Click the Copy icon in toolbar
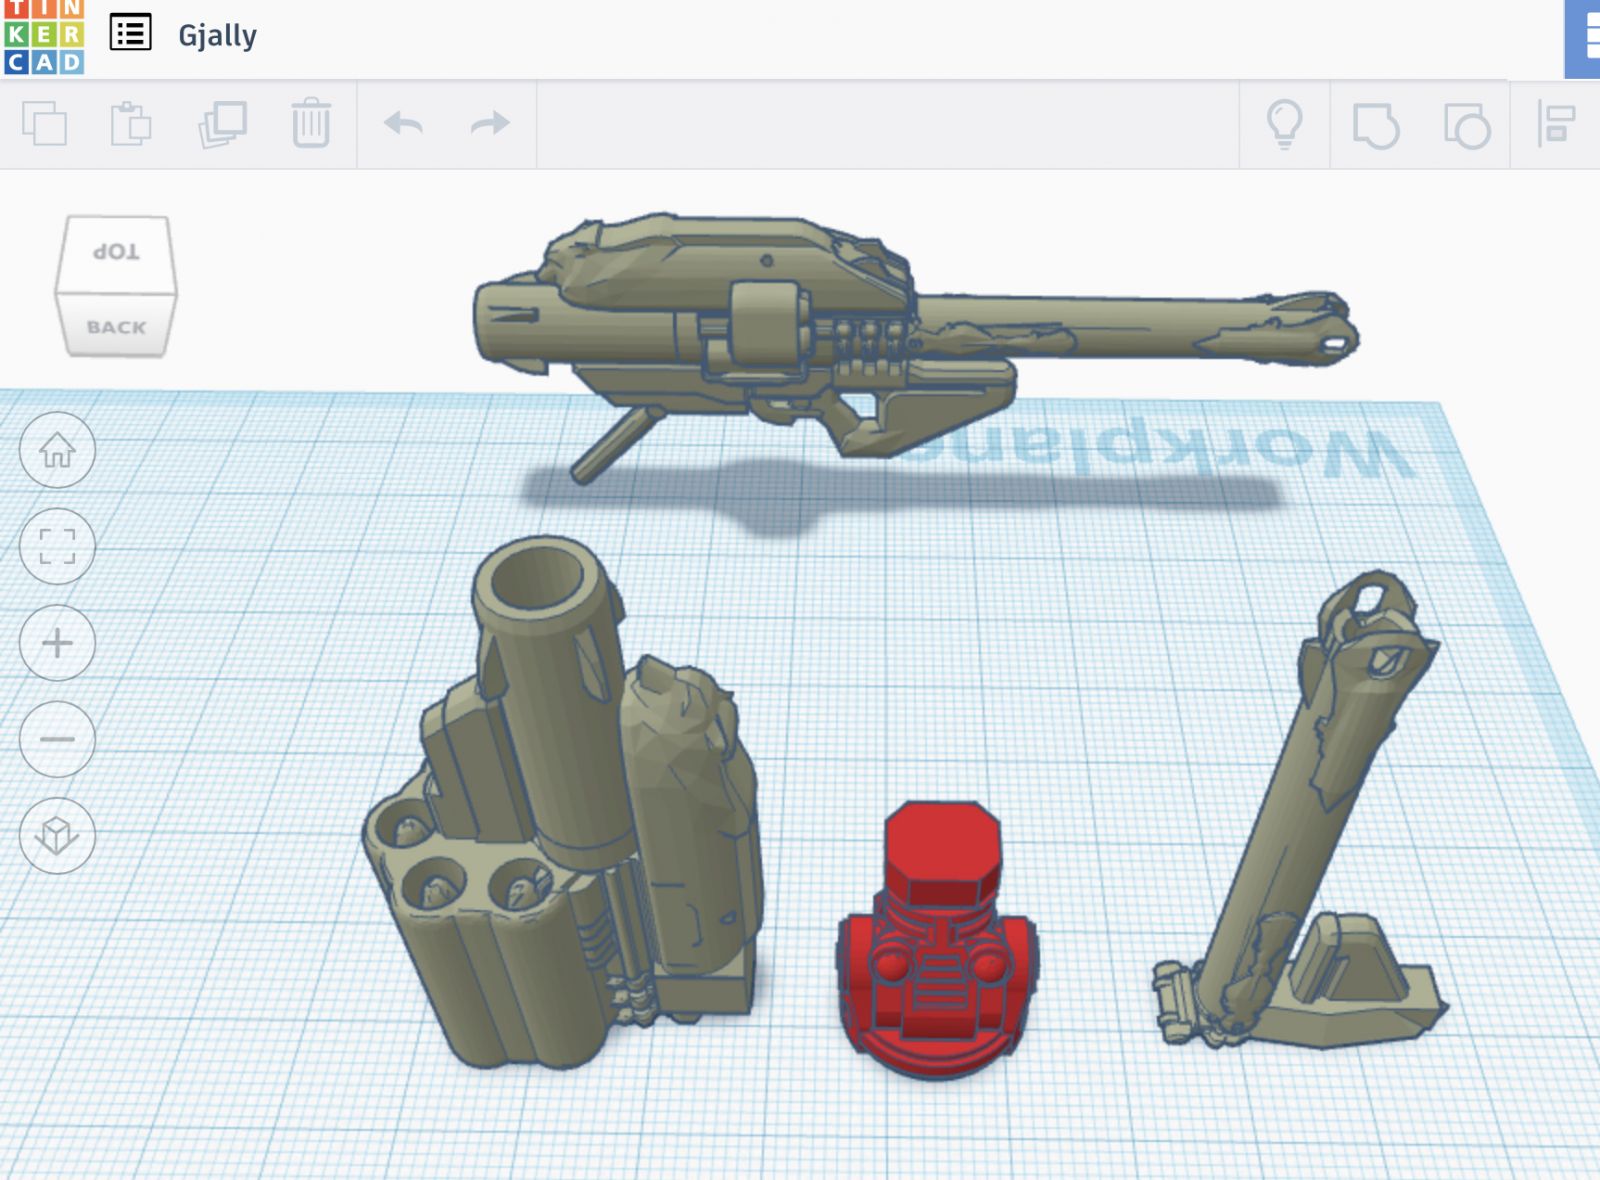 click(44, 124)
